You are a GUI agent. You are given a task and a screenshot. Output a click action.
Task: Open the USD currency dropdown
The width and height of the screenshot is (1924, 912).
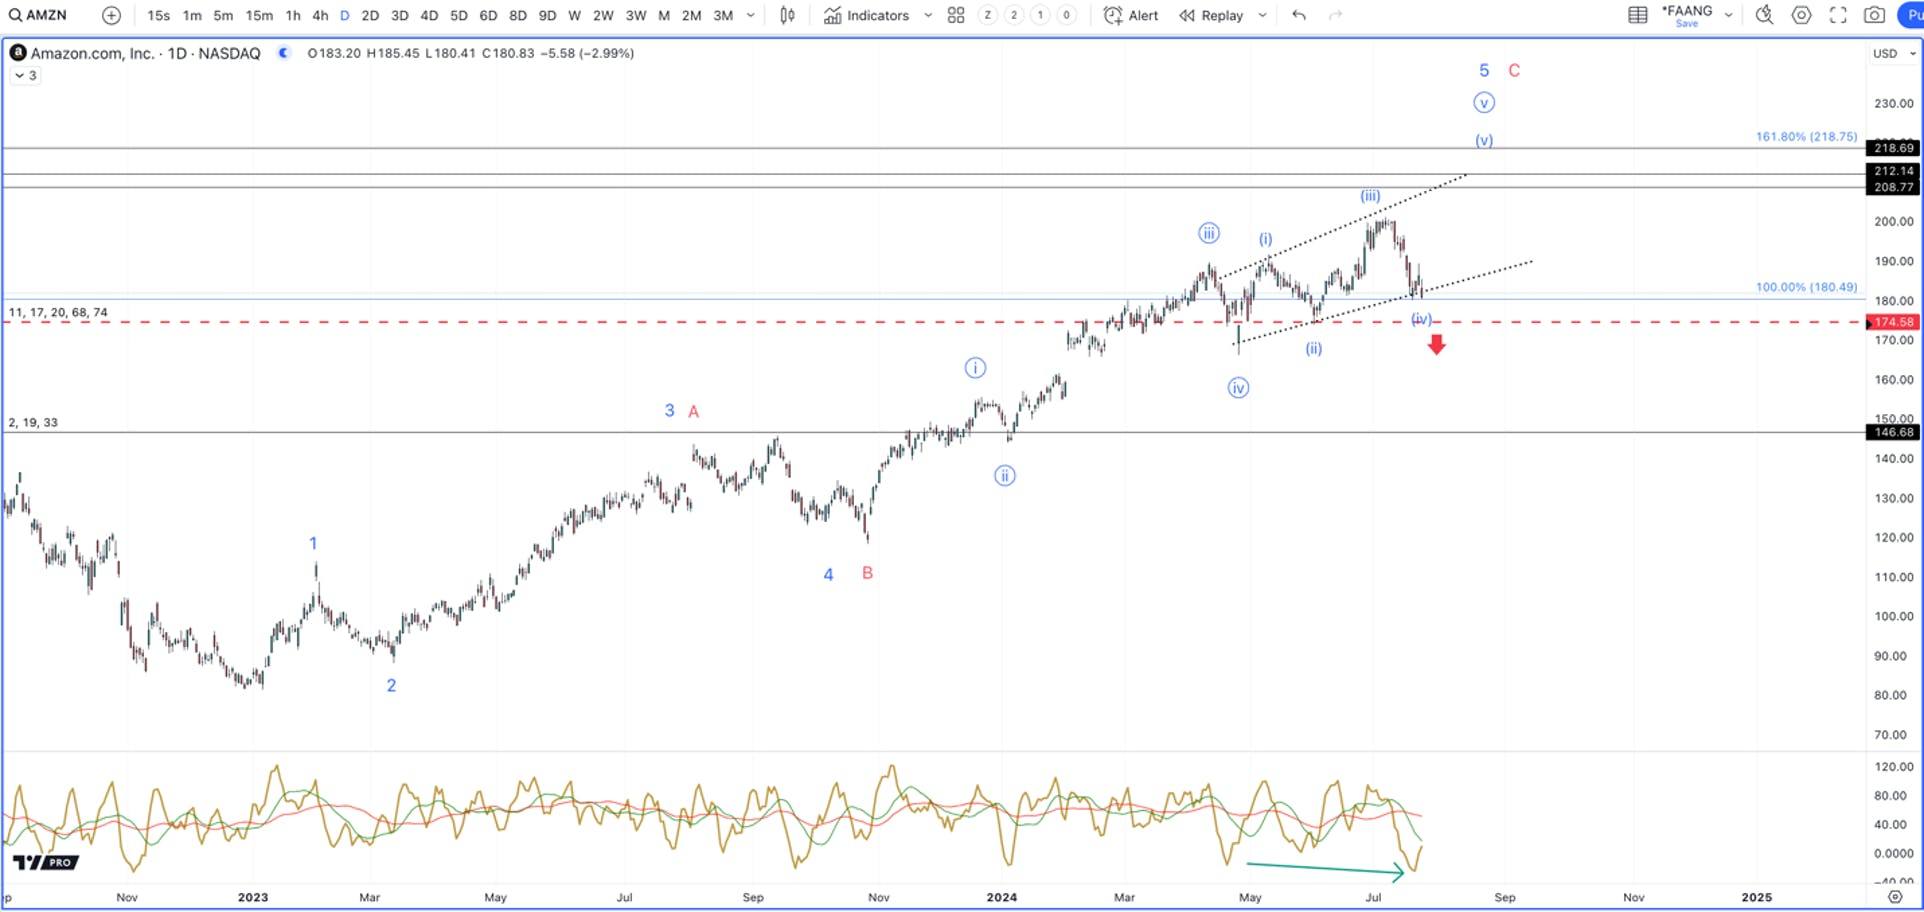[x=1894, y=54]
